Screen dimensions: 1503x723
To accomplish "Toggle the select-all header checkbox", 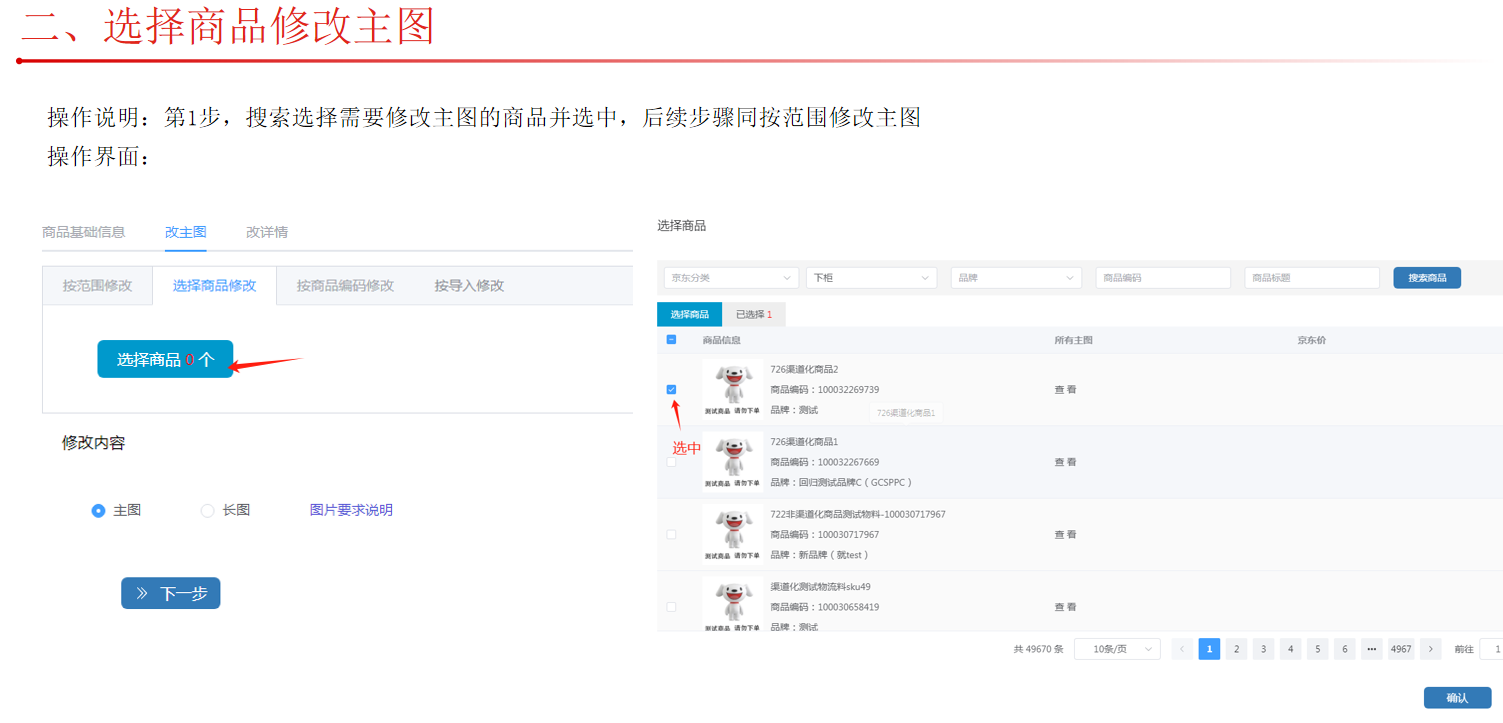I will pos(671,340).
